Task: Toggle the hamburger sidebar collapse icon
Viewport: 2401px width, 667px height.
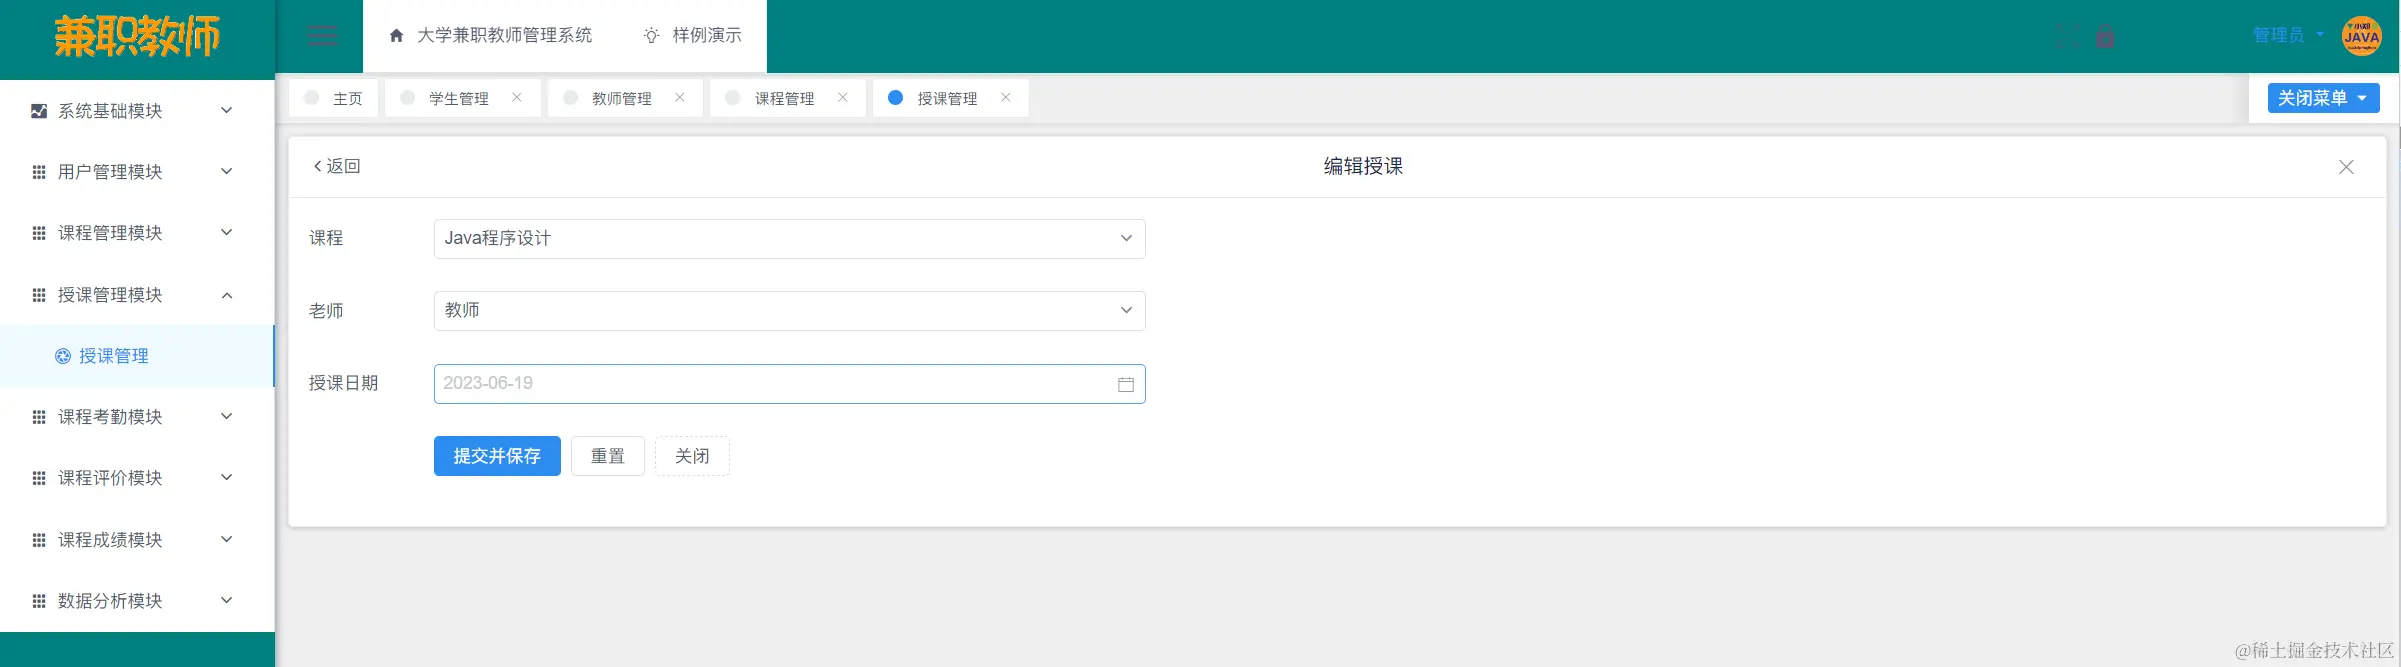Action: (x=322, y=36)
